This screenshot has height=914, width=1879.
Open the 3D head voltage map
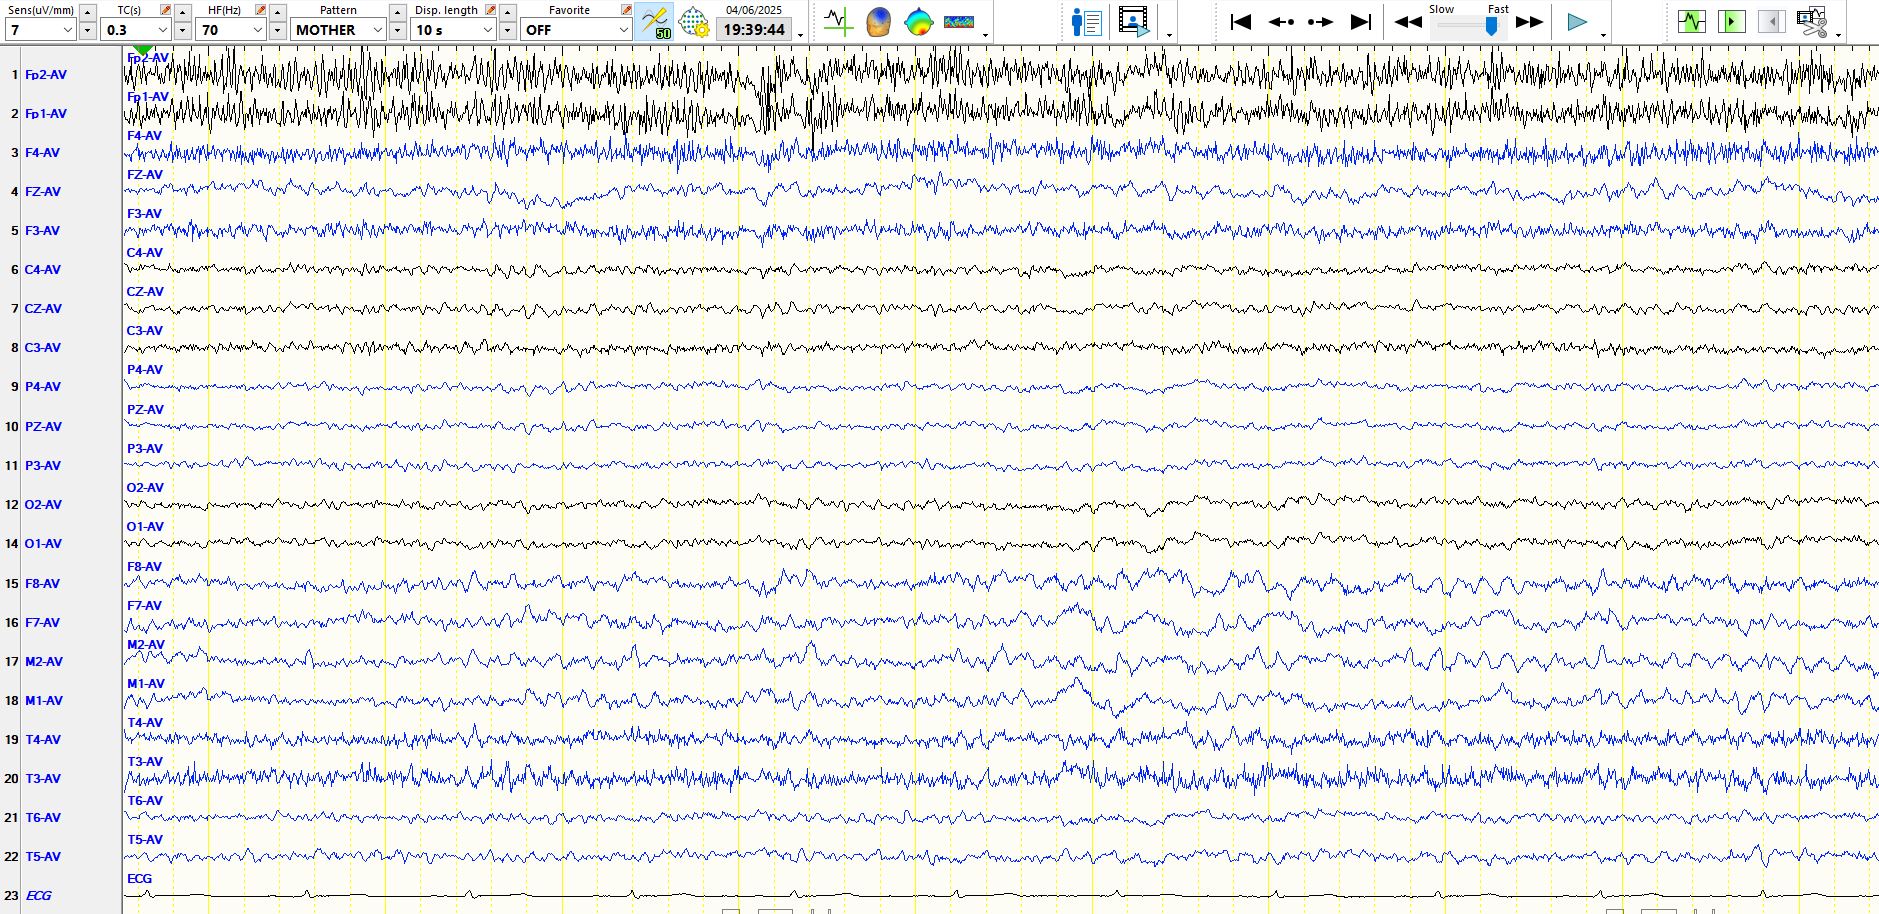pyautogui.click(x=878, y=21)
